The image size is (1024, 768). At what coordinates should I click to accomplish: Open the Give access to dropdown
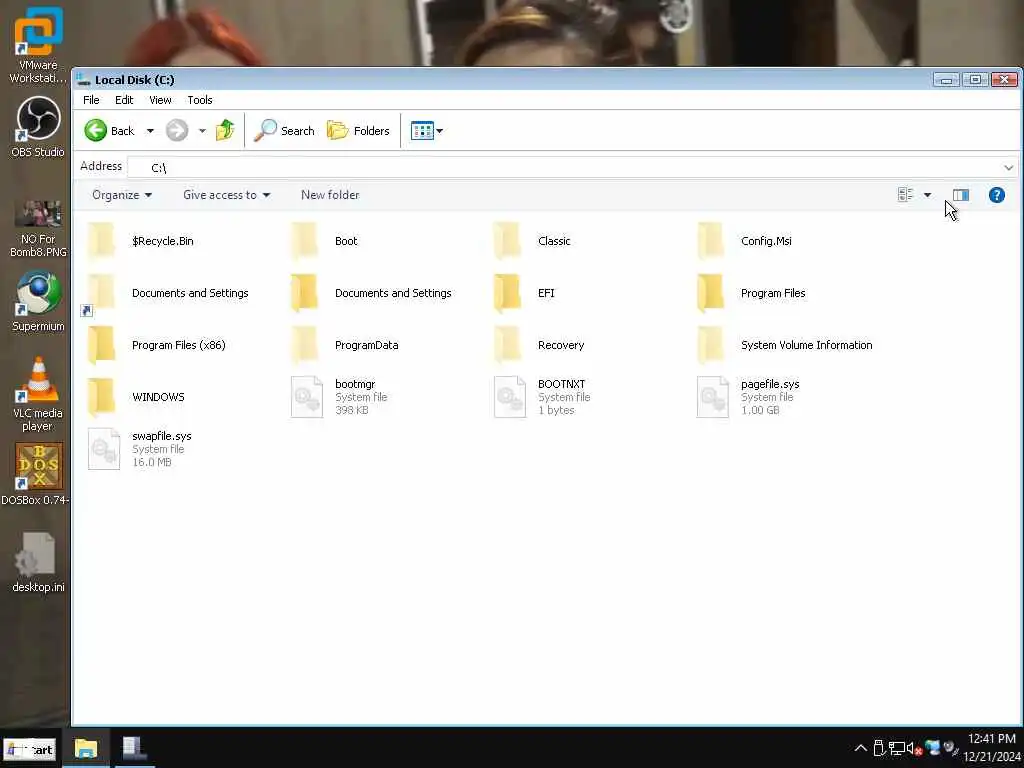(227, 195)
